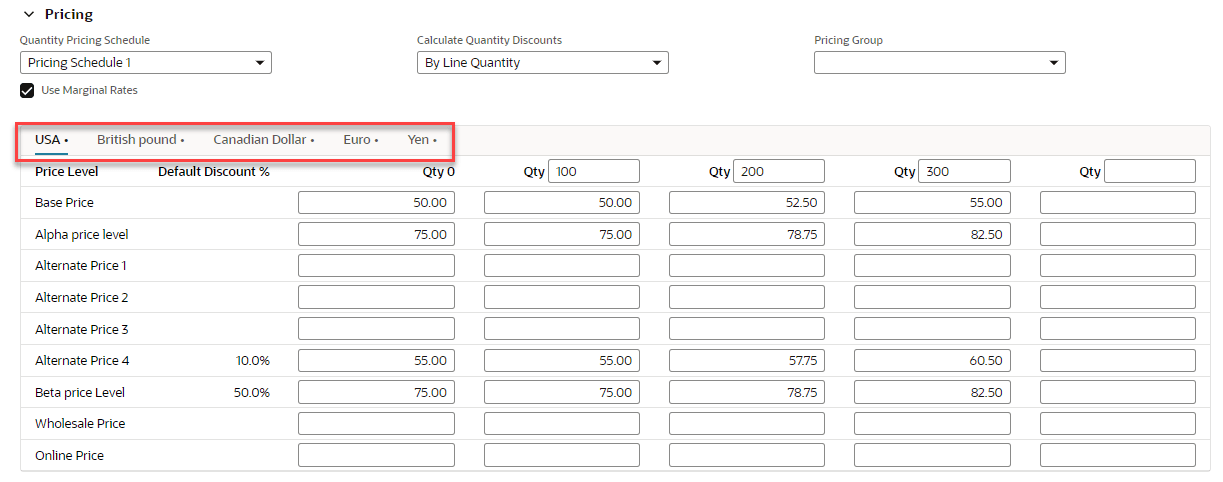
Task: Click Online Price last column field
Action: [x=1118, y=456]
